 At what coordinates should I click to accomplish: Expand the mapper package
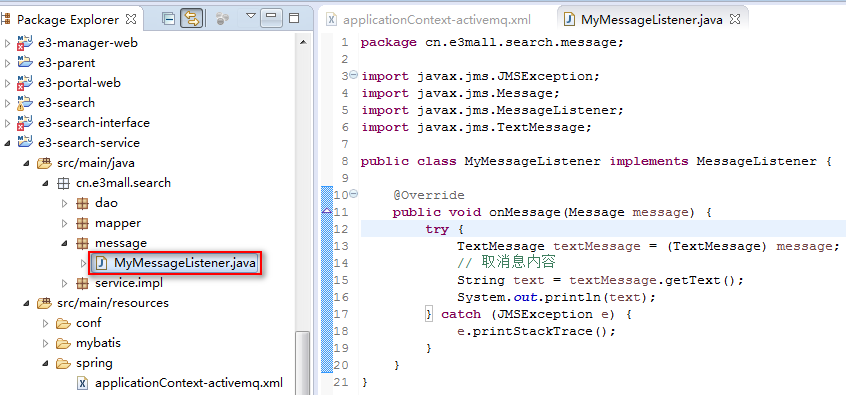click(x=65, y=223)
